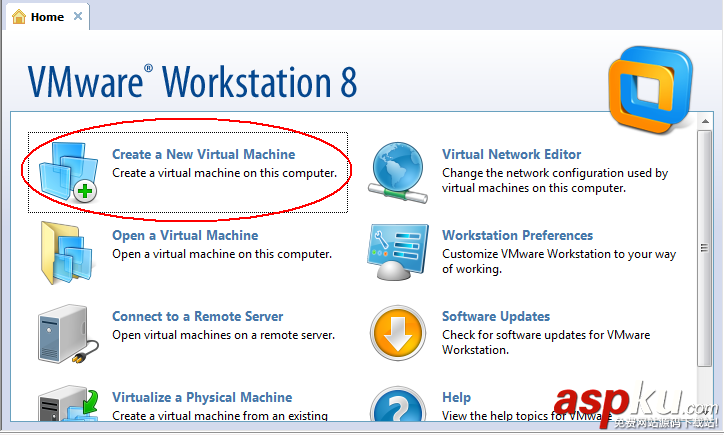Click the text 'Open a virtual machine on this computer.'
724x435 pixels.
[222, 254]
